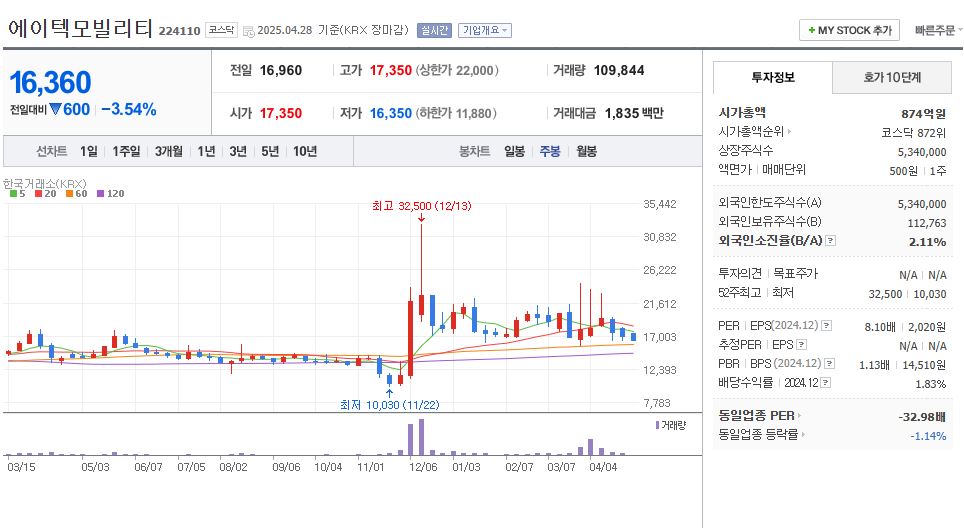Switch to 월봉 candlestick chart
This screenshot has width=964, height=528.
click(587, 151)
